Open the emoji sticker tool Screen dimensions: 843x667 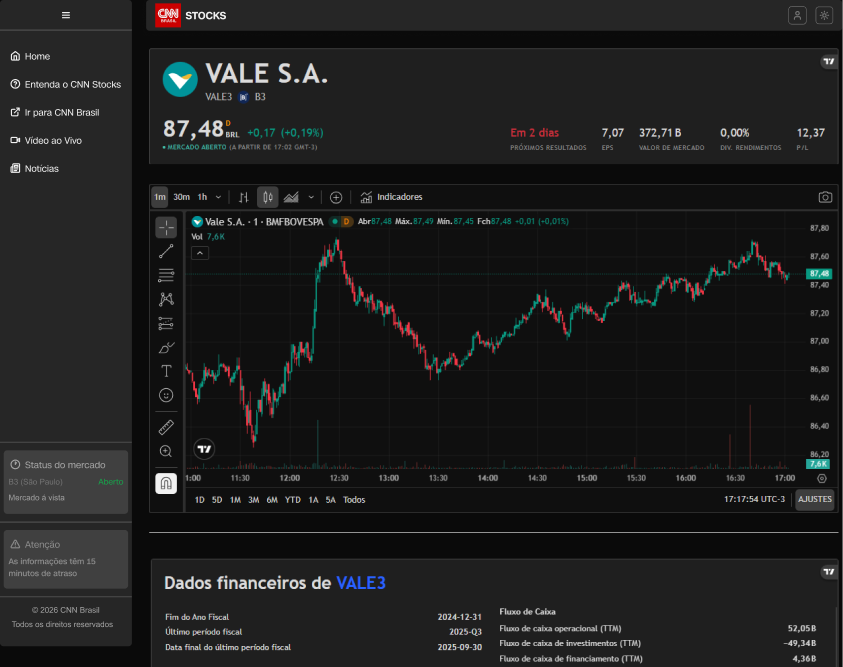click(x=166, y=395)
